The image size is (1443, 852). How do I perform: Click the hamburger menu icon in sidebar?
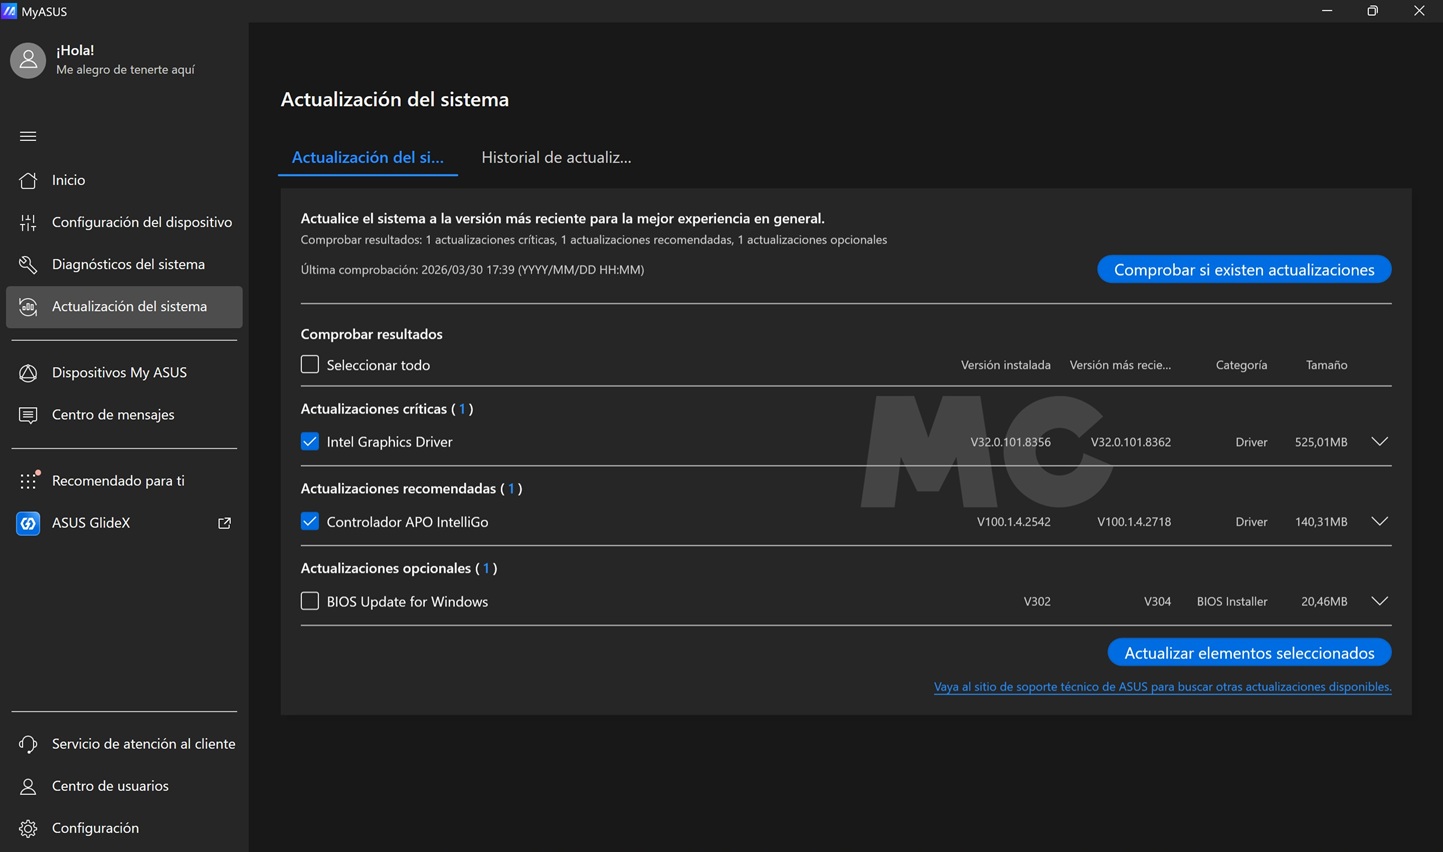(x=28, y=136)
